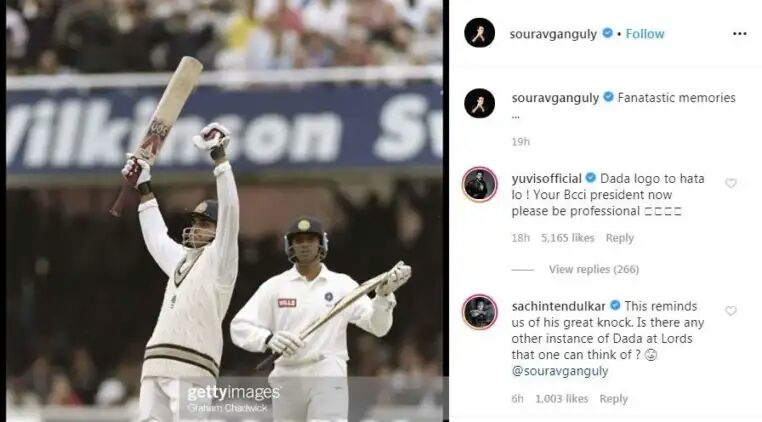
Task: Click the cricket post photo
Action: click(224, 211)
